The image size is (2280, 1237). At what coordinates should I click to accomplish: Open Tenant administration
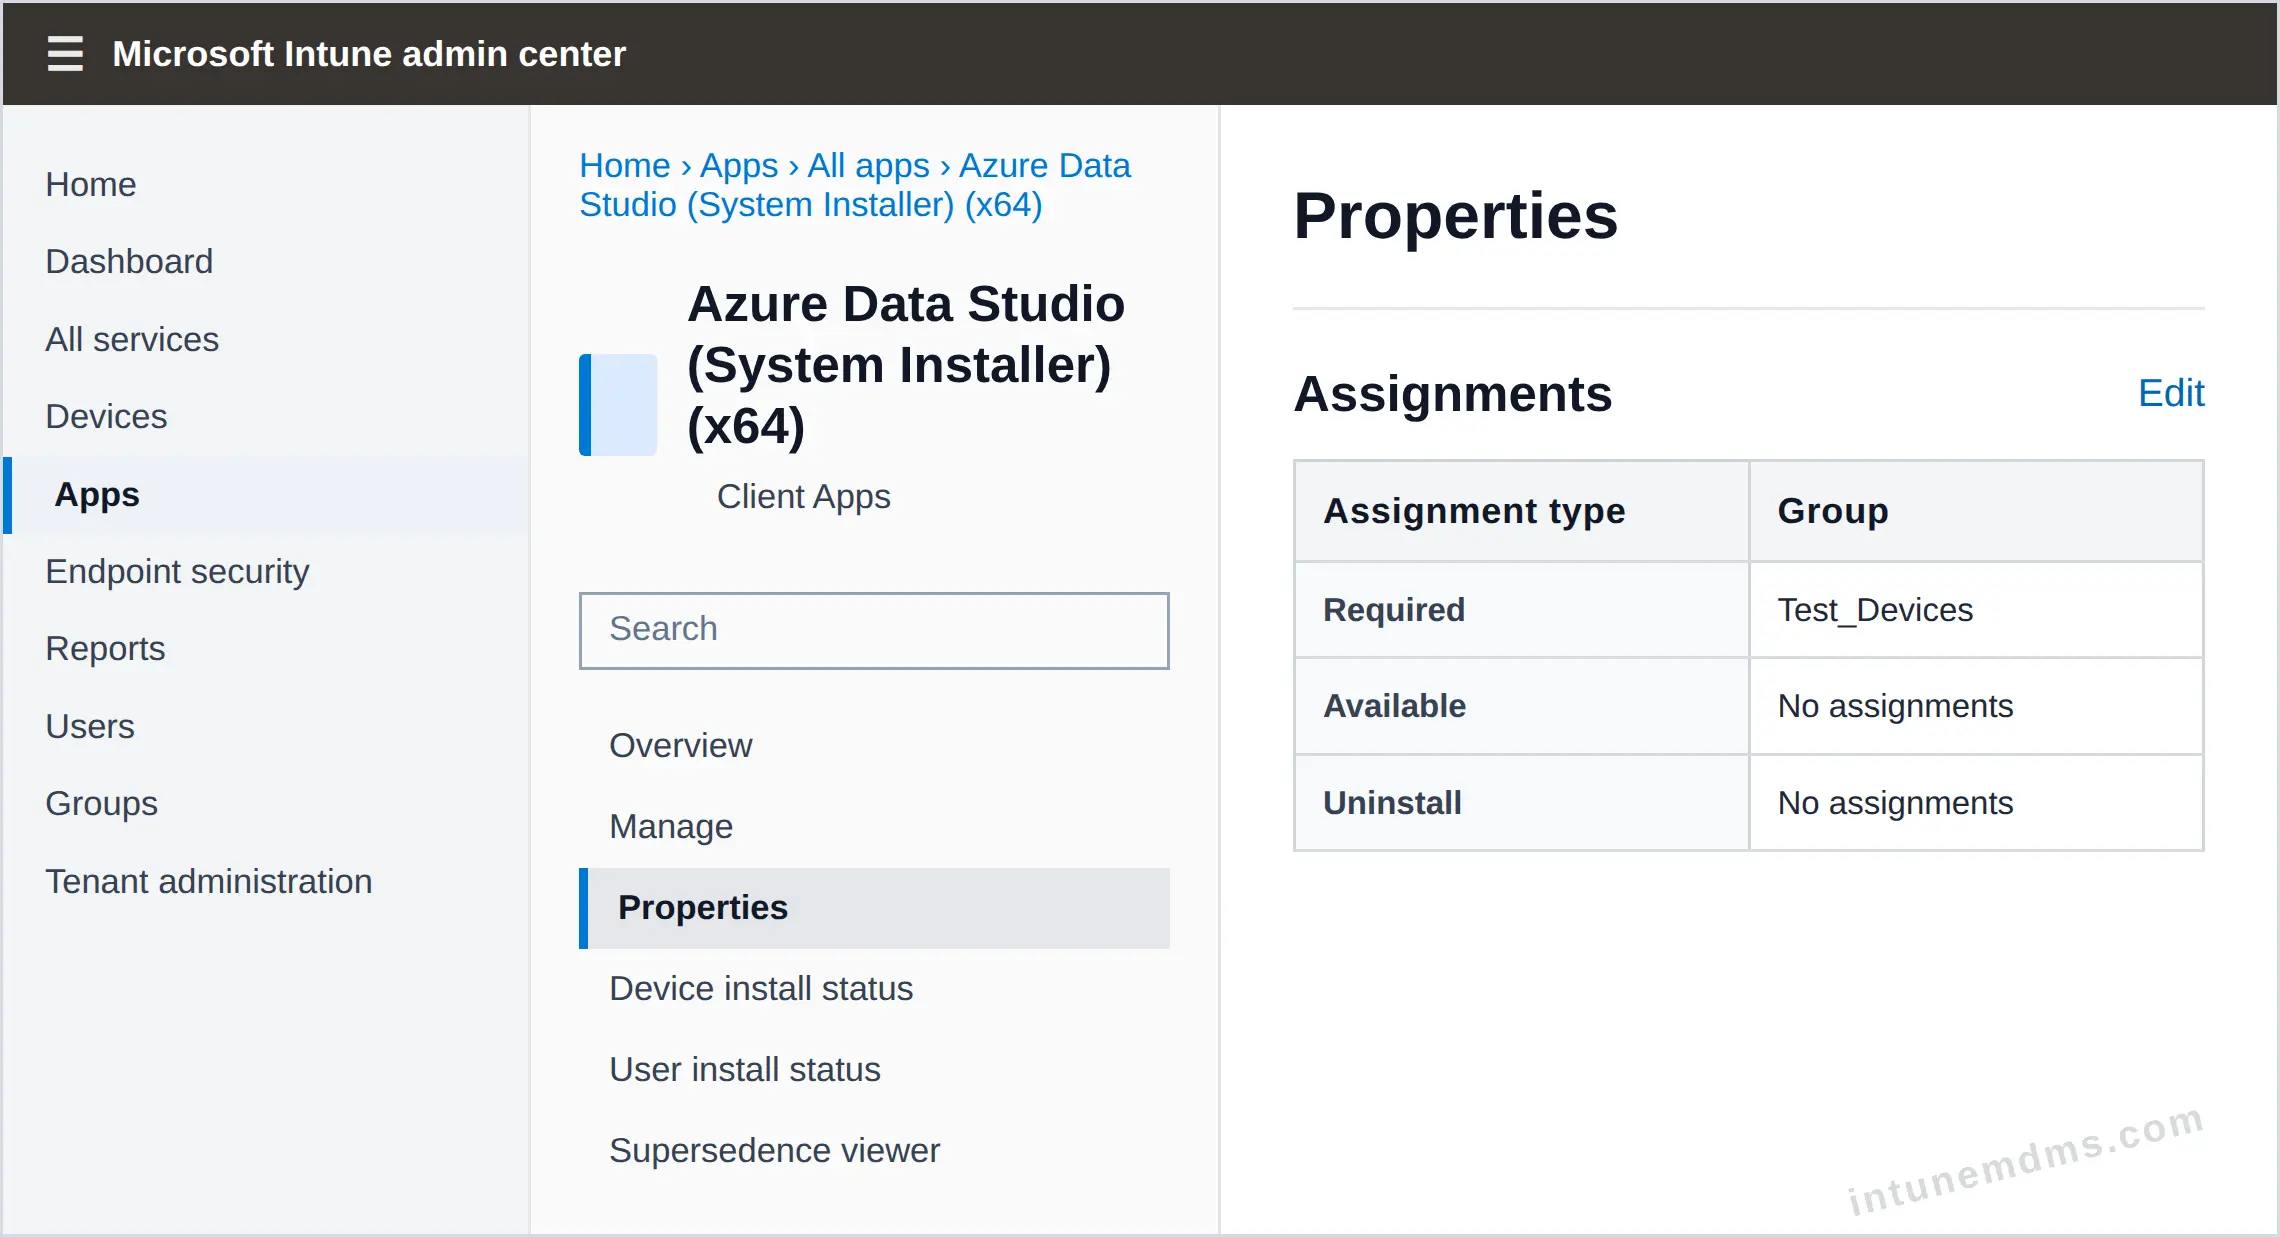click(209, 881)
